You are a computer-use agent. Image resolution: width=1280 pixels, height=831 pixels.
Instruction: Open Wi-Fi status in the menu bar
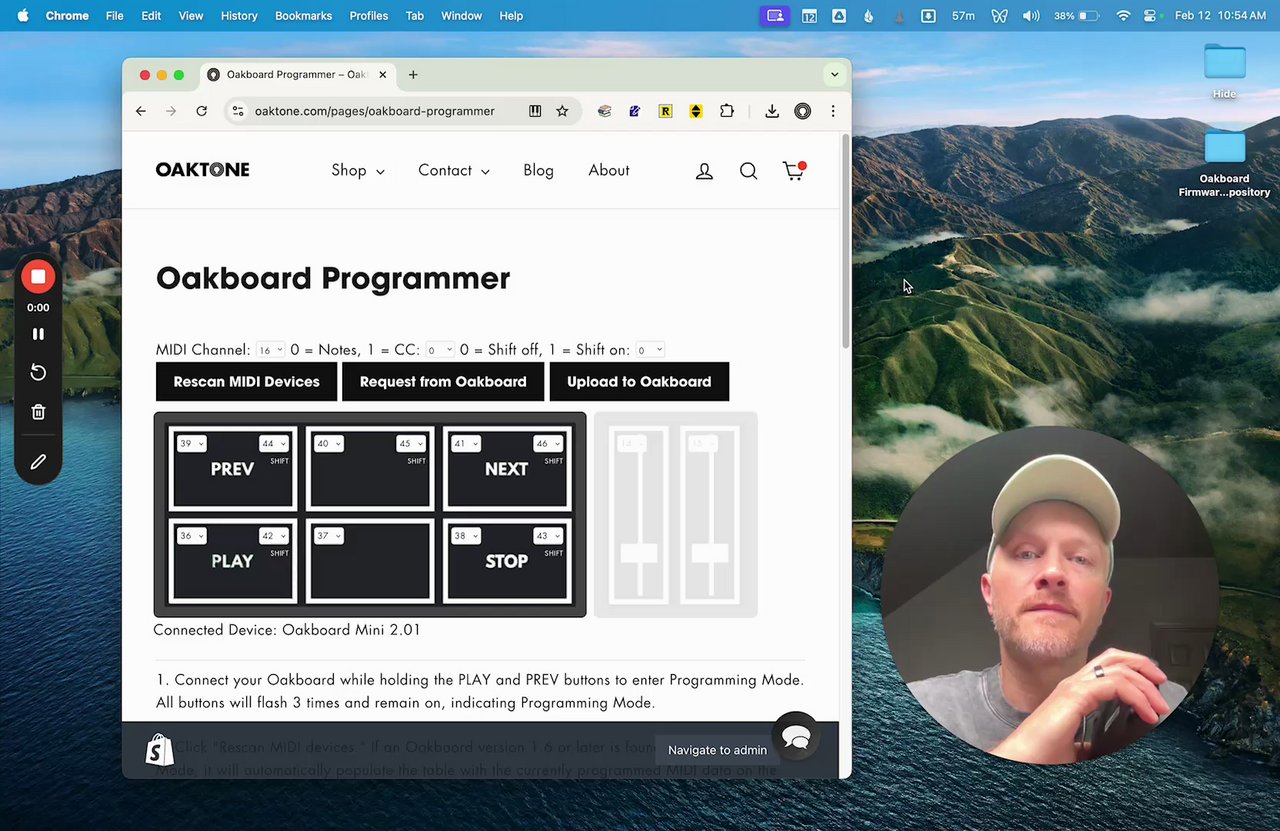point(1123,16)
